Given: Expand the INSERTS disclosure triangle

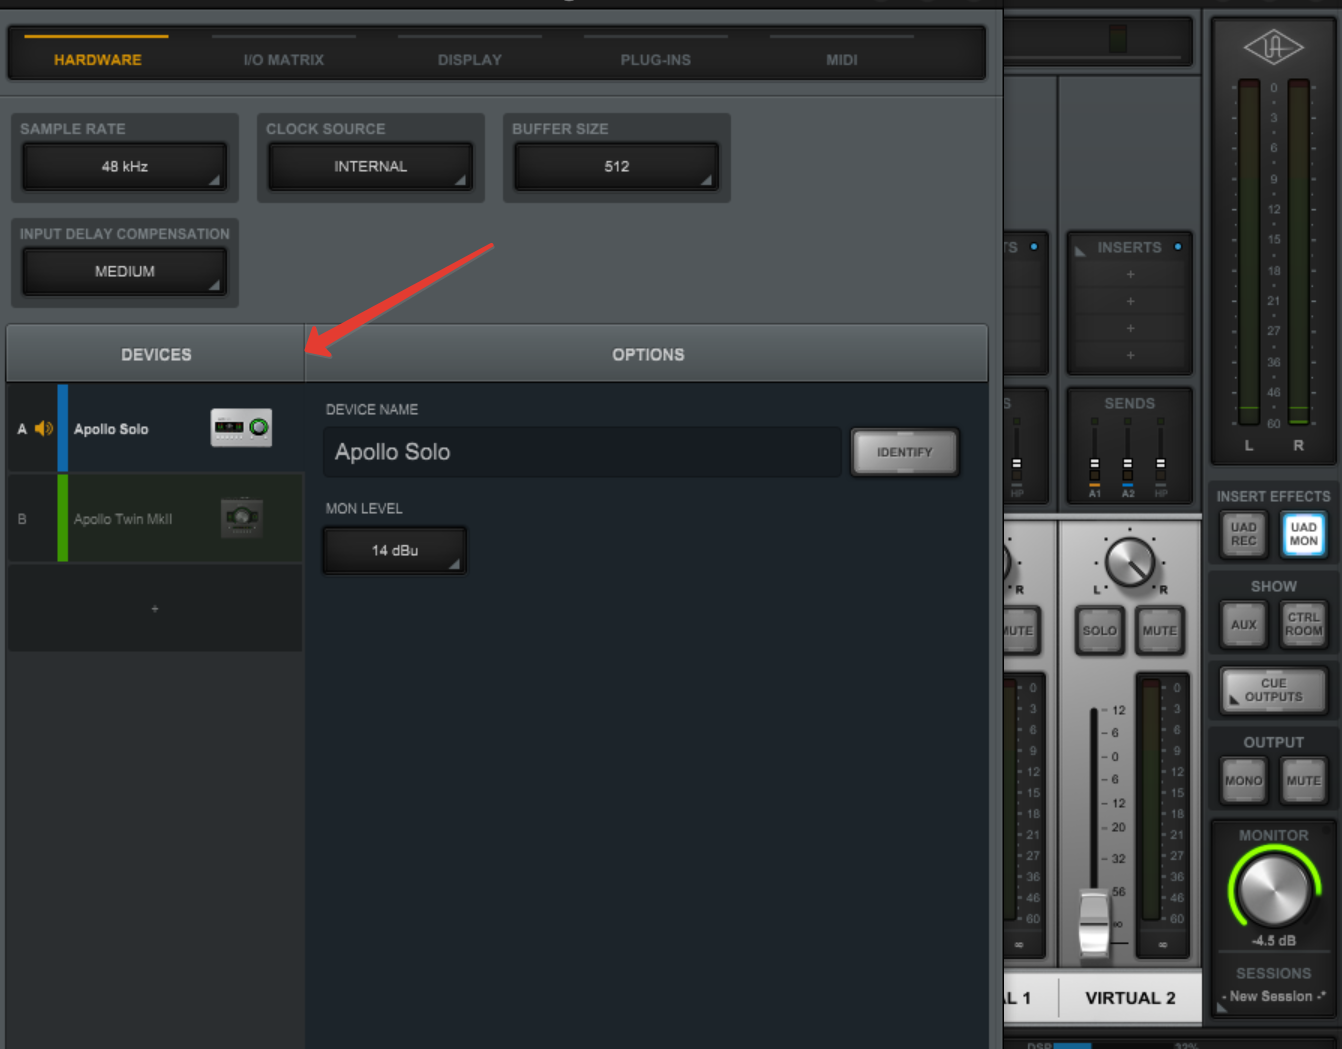Looking at the screenshot, I should point(1080,250).
